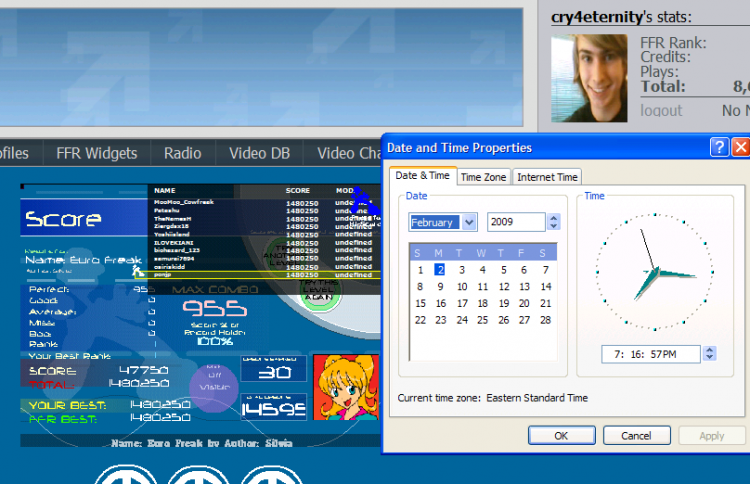Click the blonde anime girl character picture

(345, 386)
